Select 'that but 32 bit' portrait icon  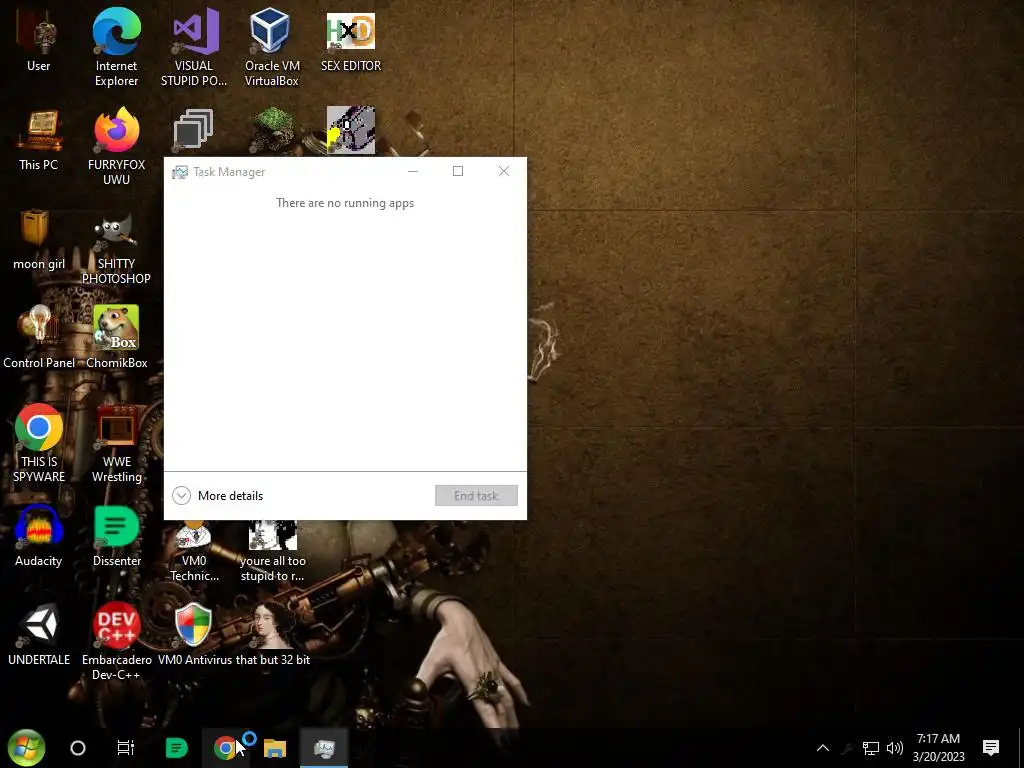pyautogui.click(x=272, y=635)
